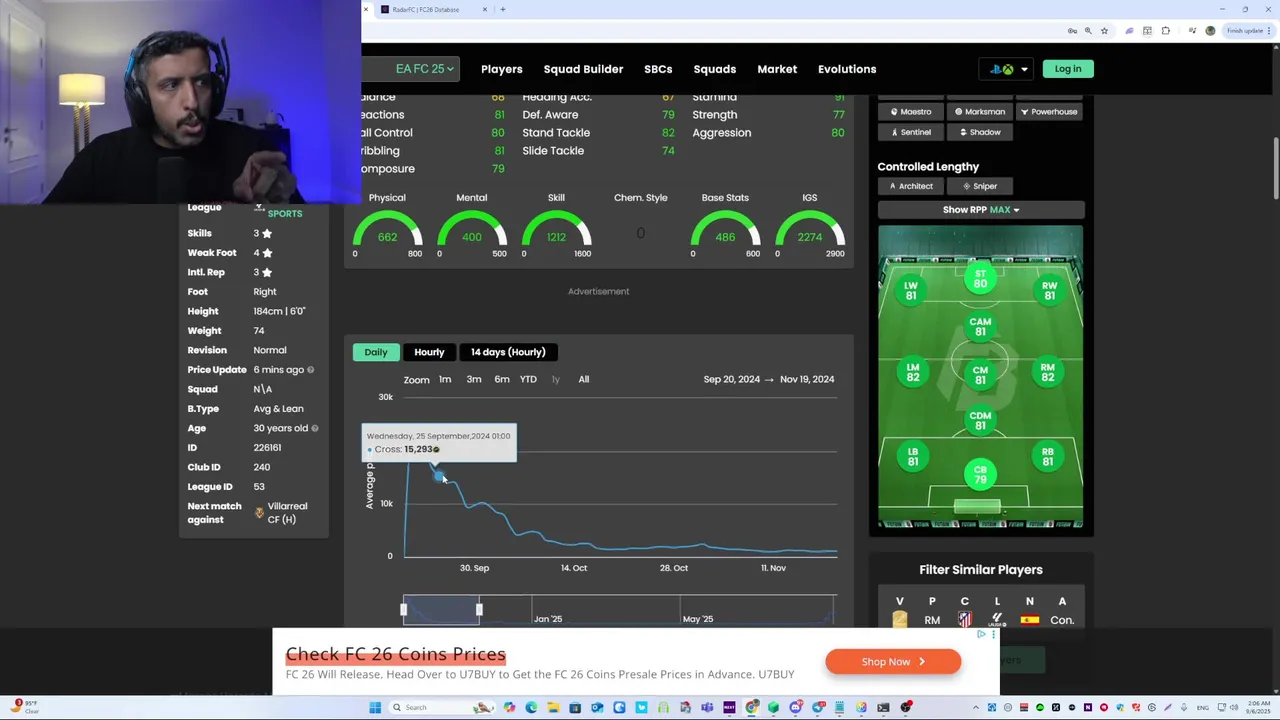Select the Daily price graph tab

pyautogui.click(x=376, y=352)
